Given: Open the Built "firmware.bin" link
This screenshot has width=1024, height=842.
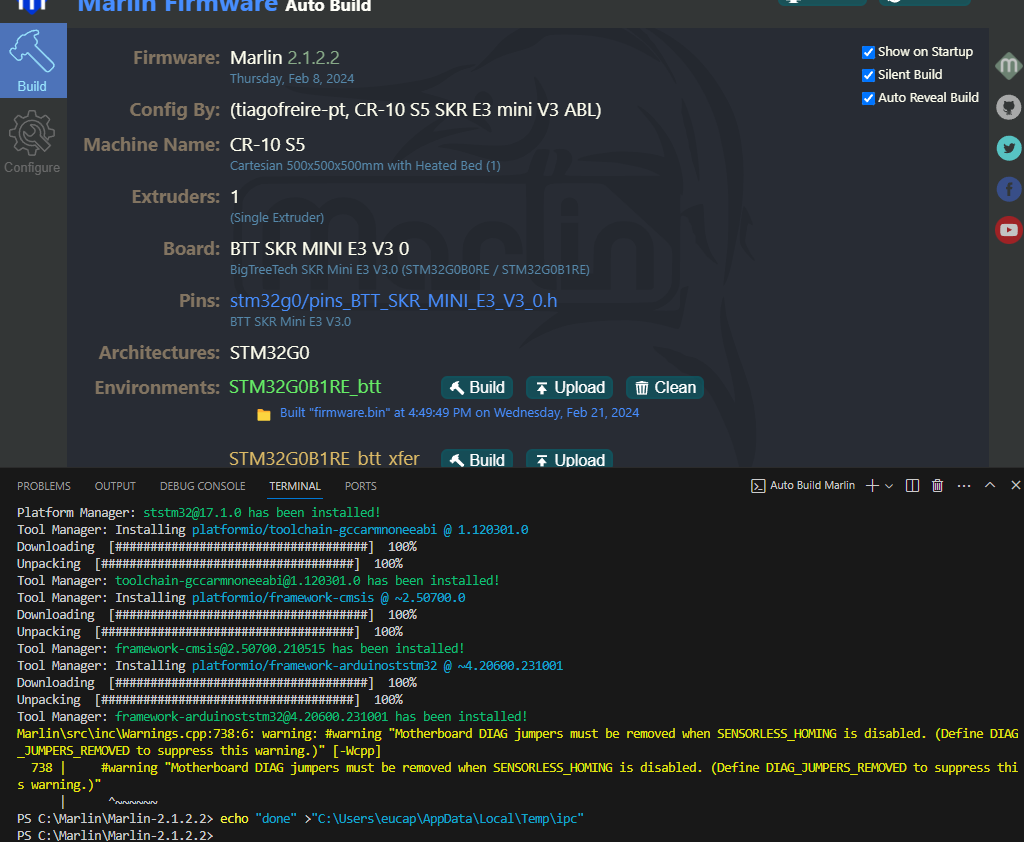Looking at the screenshot, I should coord(459,413).
